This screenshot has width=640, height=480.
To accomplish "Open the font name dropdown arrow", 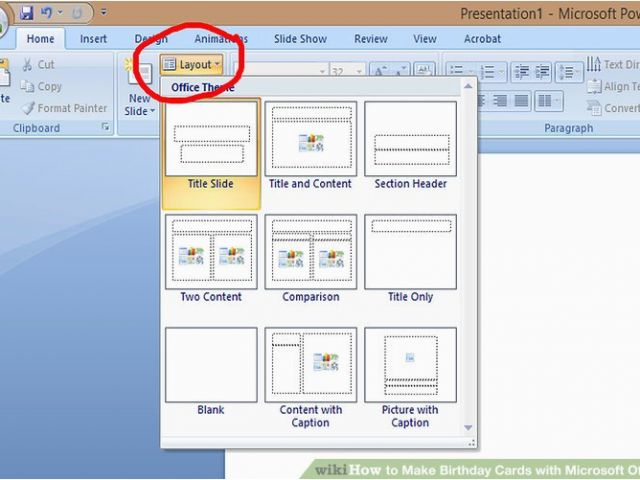I will 322,72.
